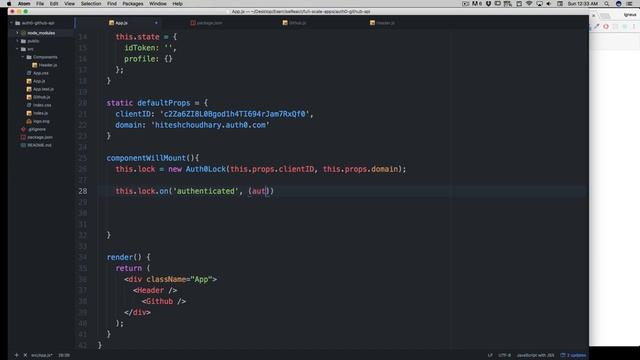
Task: Click the clientID string value in code
Action: coord(235,114)
